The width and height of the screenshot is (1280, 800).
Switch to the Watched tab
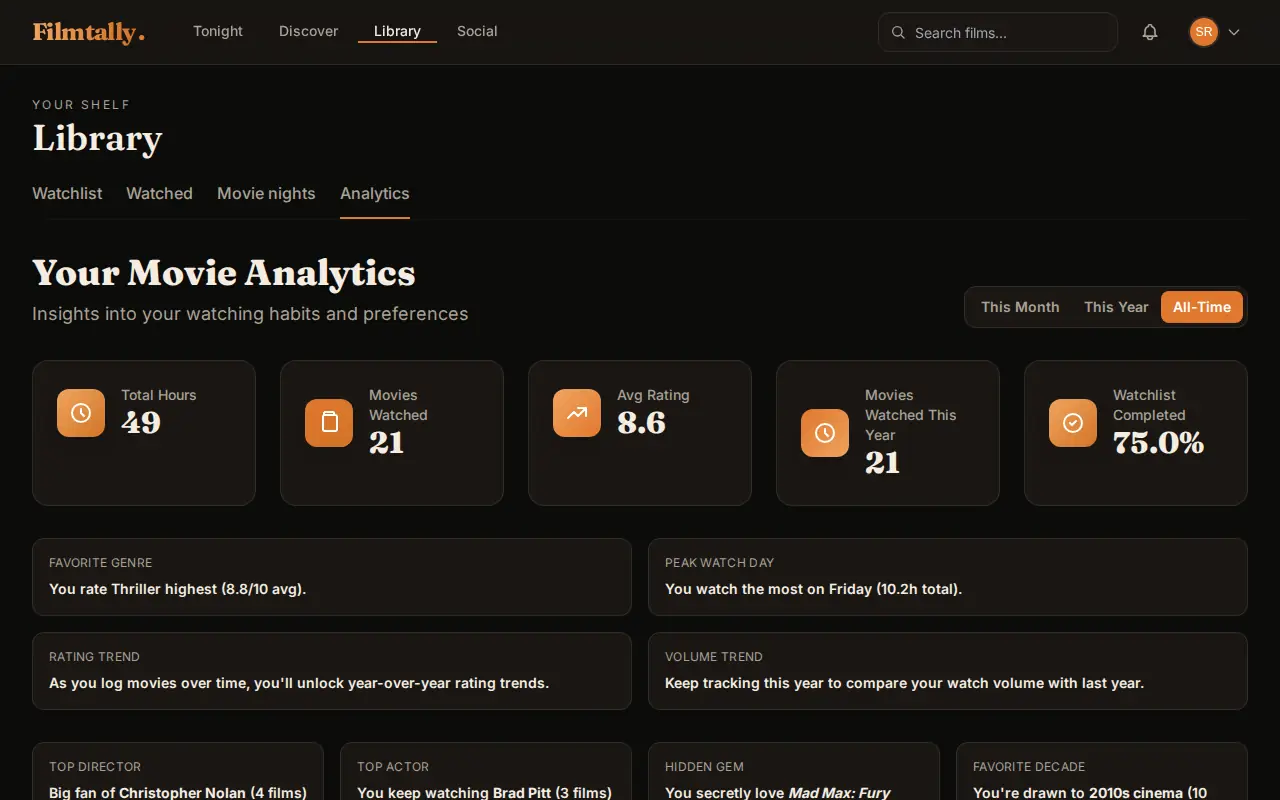(x=159, y=193)
